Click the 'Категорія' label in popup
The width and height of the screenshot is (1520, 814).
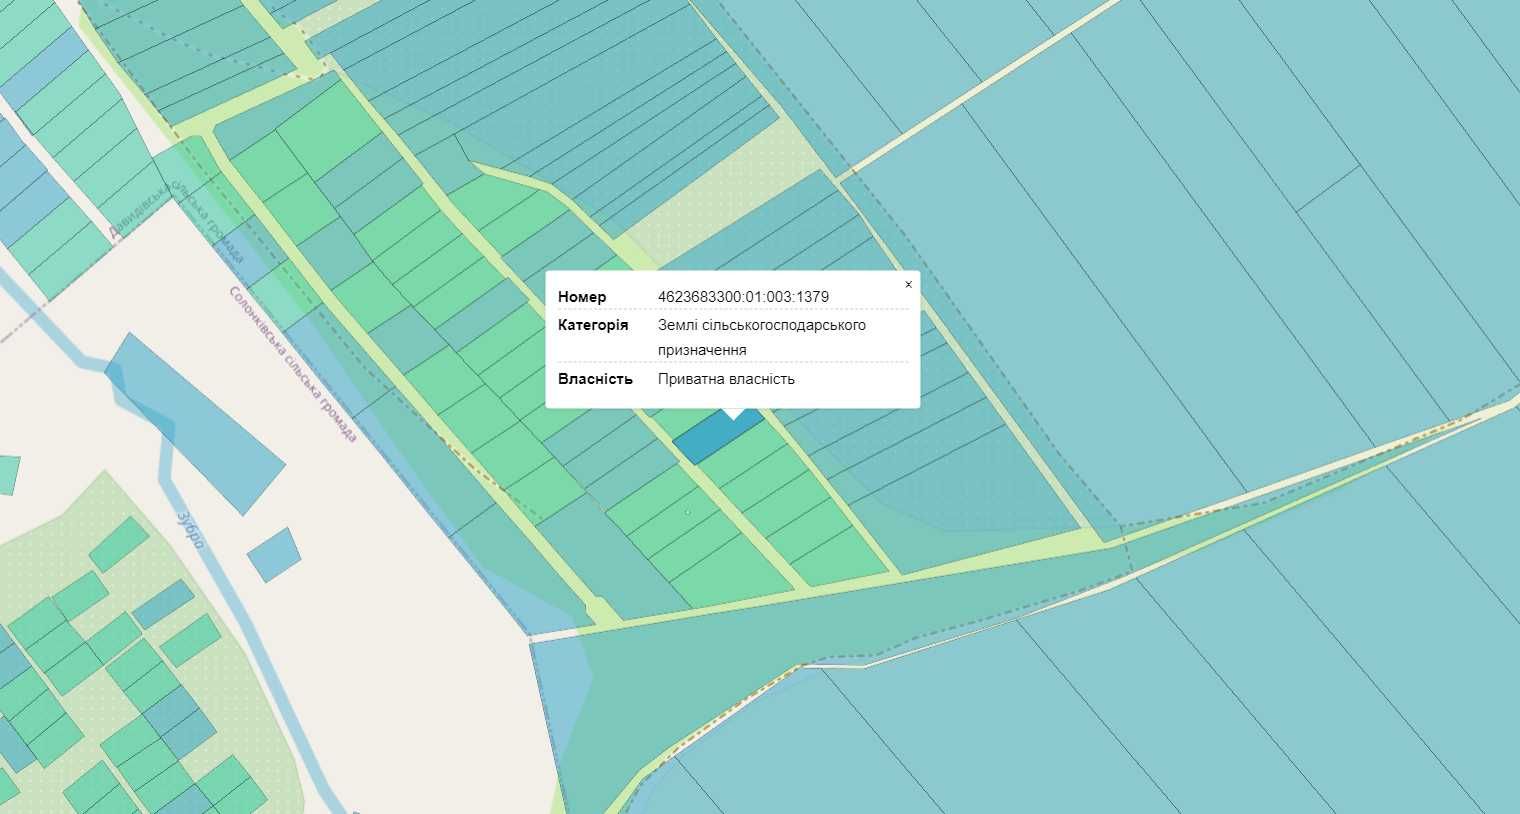[x=593, y=325]
